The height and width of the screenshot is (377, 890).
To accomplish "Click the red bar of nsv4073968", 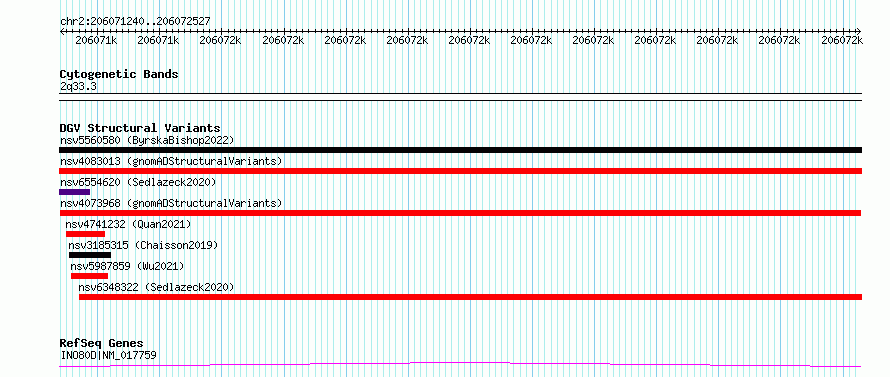I will [x=460, y=213].
